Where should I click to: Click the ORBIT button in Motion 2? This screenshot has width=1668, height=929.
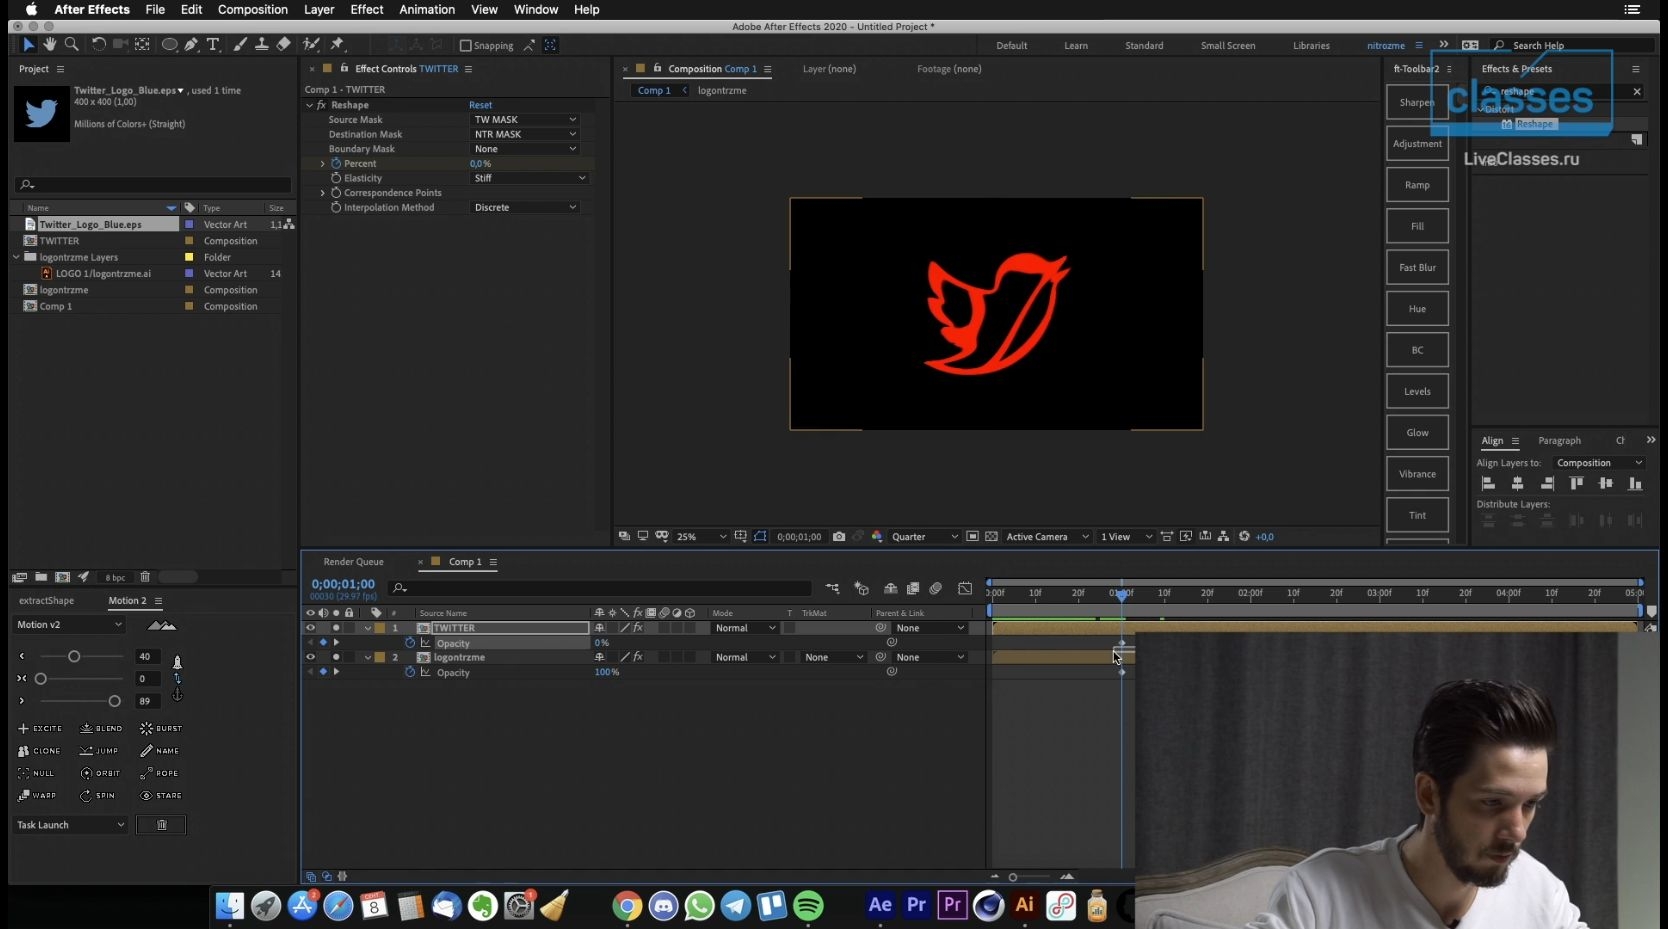pos(100,773)
